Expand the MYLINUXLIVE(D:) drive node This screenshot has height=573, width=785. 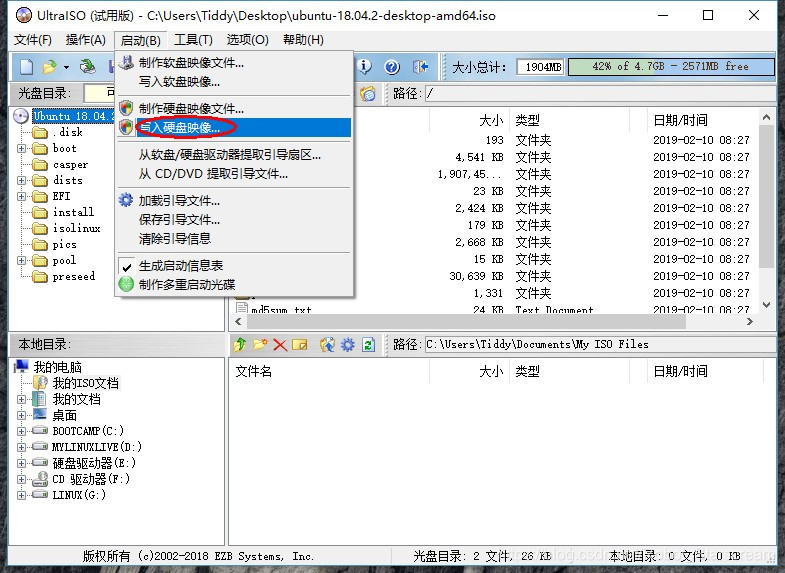(21, 447)
